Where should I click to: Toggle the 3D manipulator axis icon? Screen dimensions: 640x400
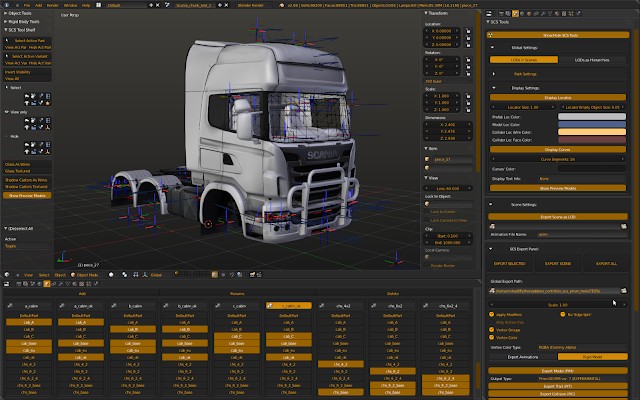144,275
